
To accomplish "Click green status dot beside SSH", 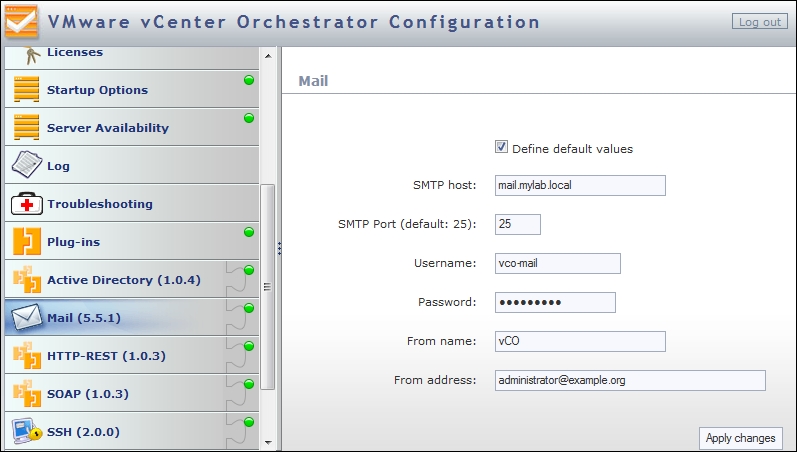I will tap(249, 422).
